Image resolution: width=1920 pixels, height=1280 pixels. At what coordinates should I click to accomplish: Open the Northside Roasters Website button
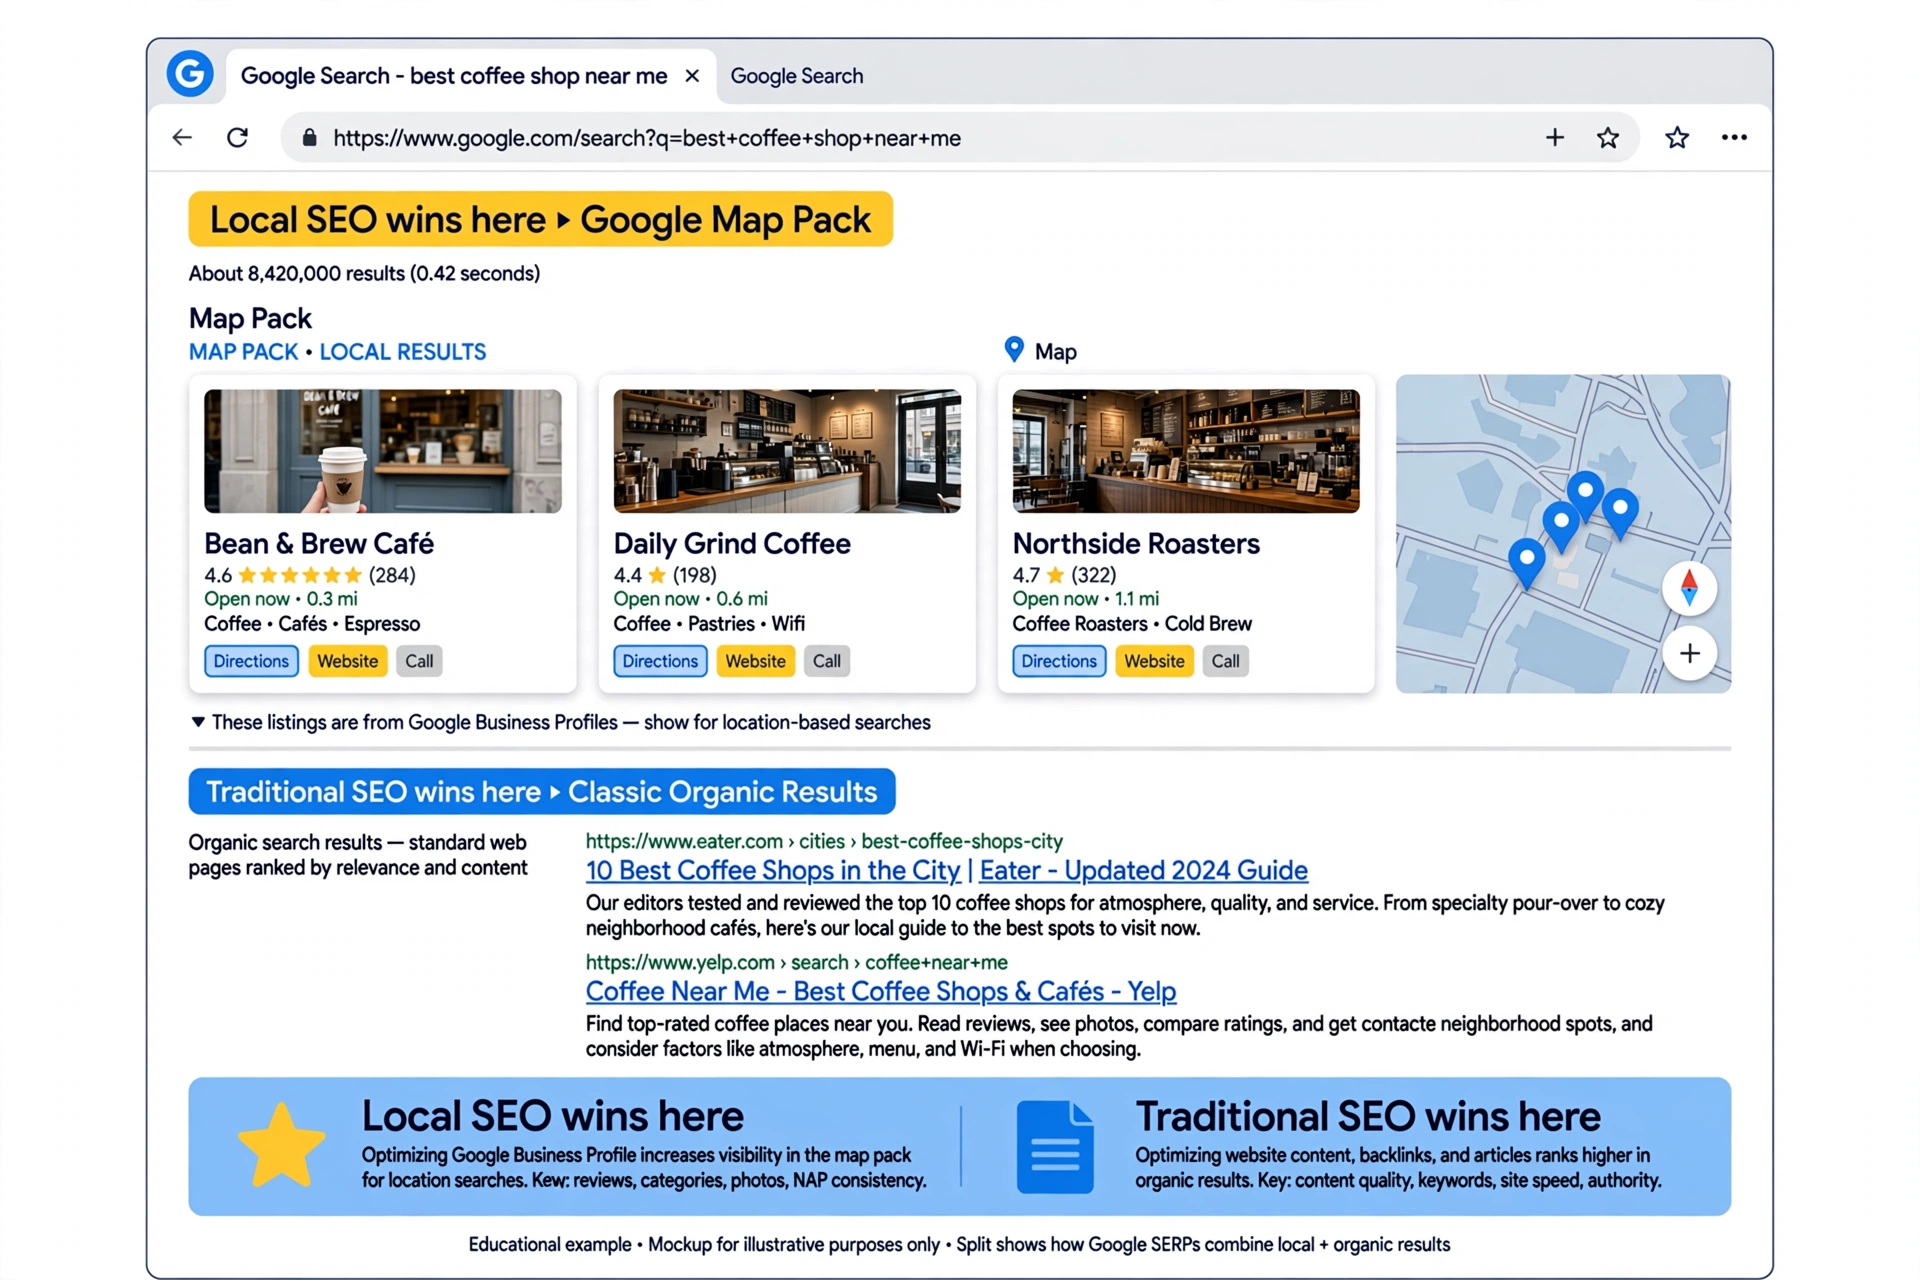[1154, 661]
